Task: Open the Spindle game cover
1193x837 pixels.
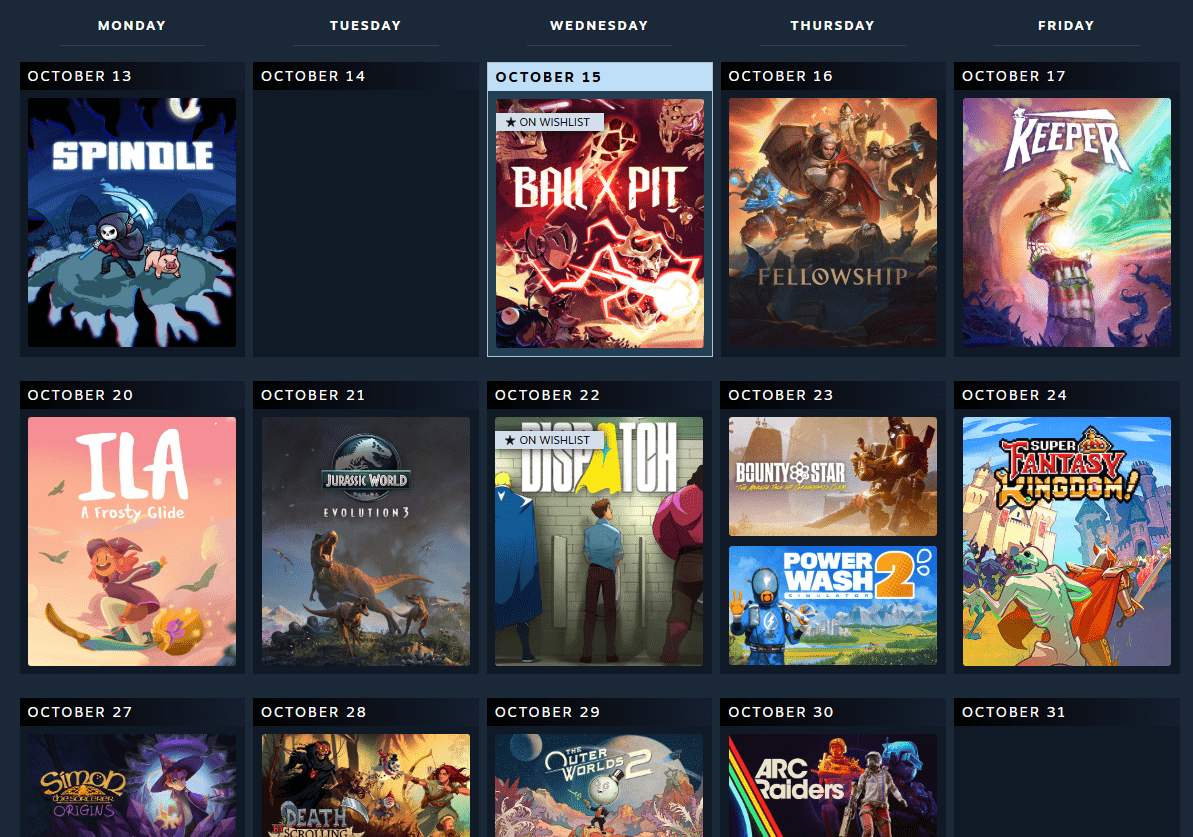Action: point(132,222)
